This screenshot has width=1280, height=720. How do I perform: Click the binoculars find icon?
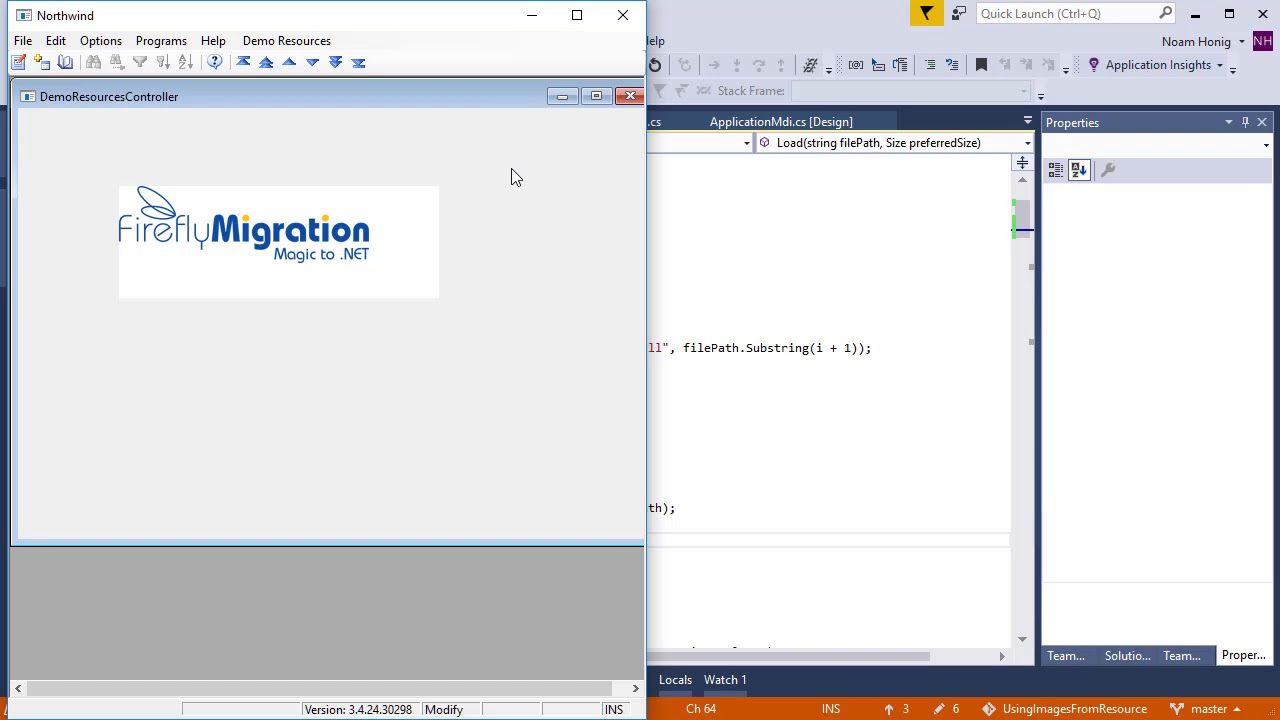coord(93,62)
